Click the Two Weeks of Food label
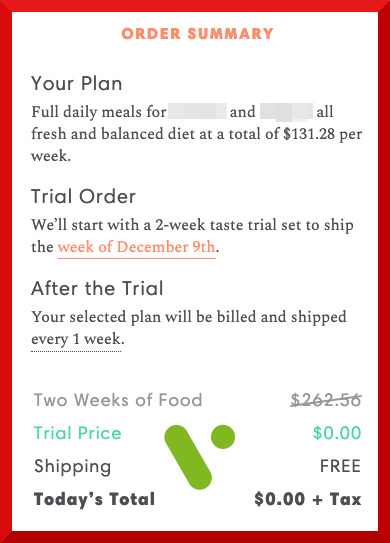Image resolution: width=390 pixels, height=543 pixels. click(x=118, y=400)
